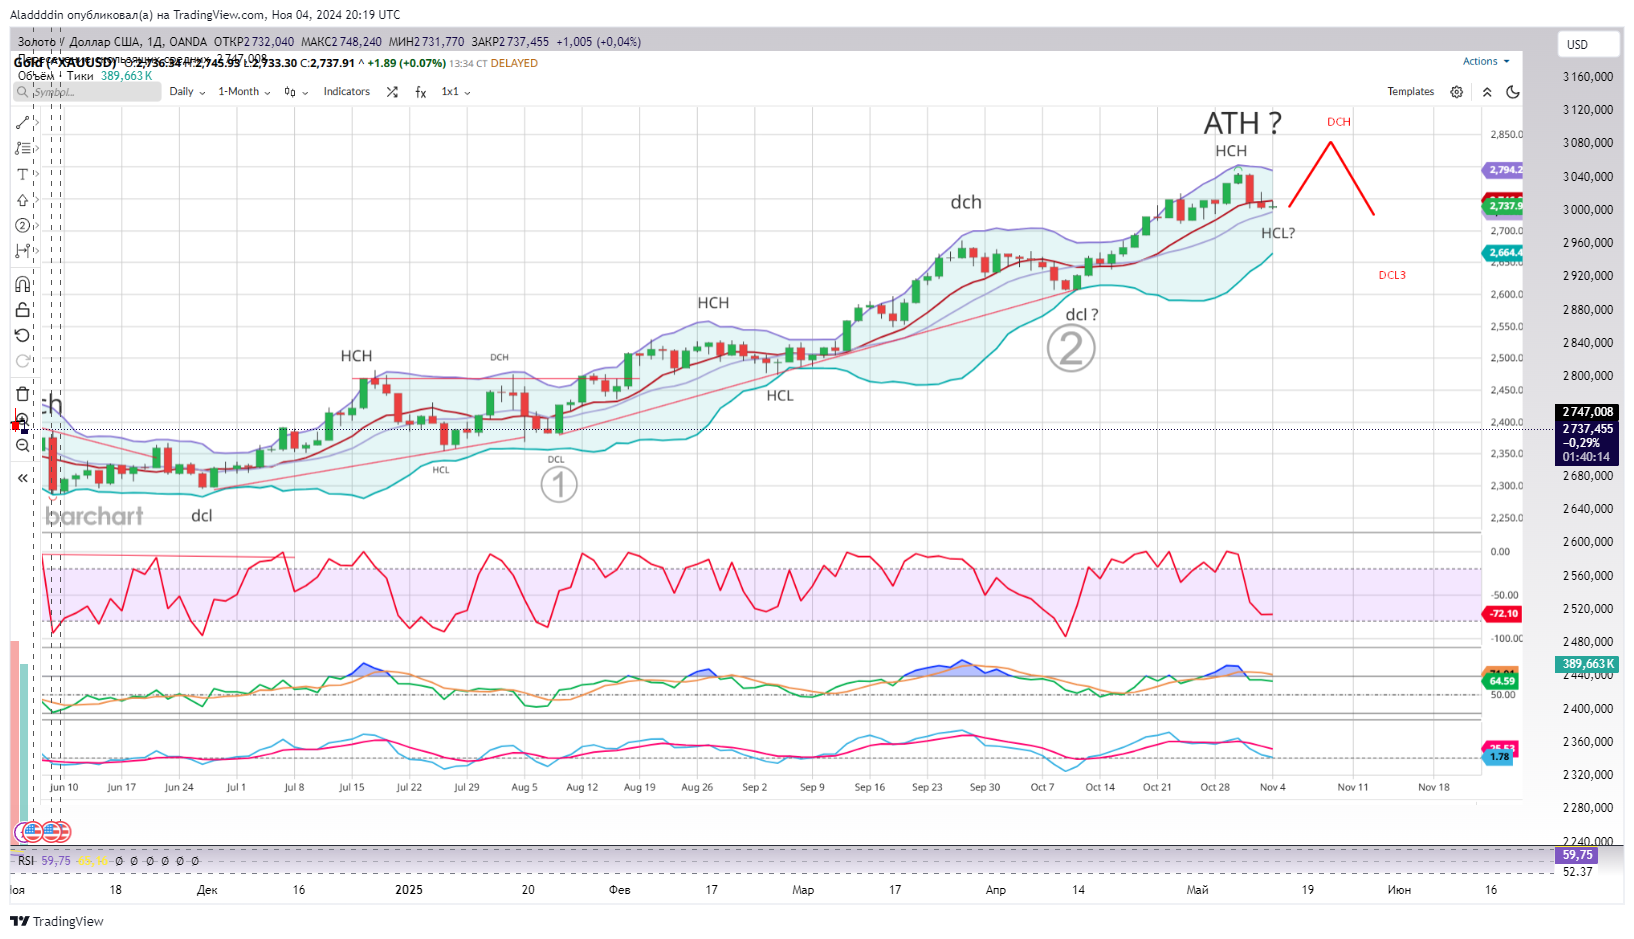Viewport: 1634px width, 939px height.
Task: Open the Fibonacci/pitchfork line tools
Action: [23, 148]
